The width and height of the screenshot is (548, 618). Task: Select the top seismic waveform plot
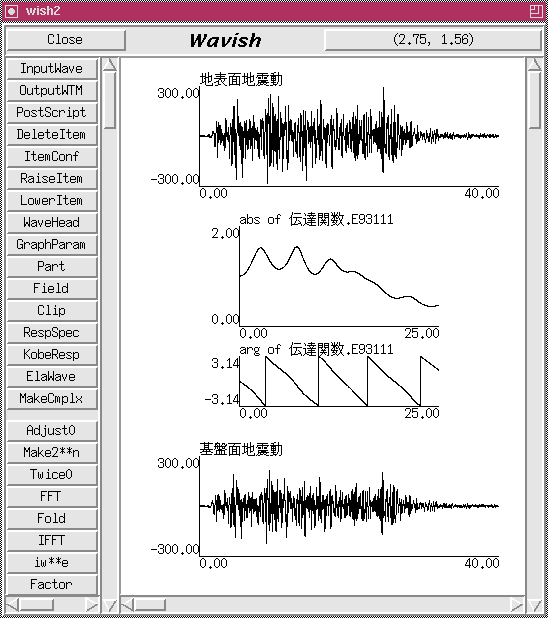349,136
